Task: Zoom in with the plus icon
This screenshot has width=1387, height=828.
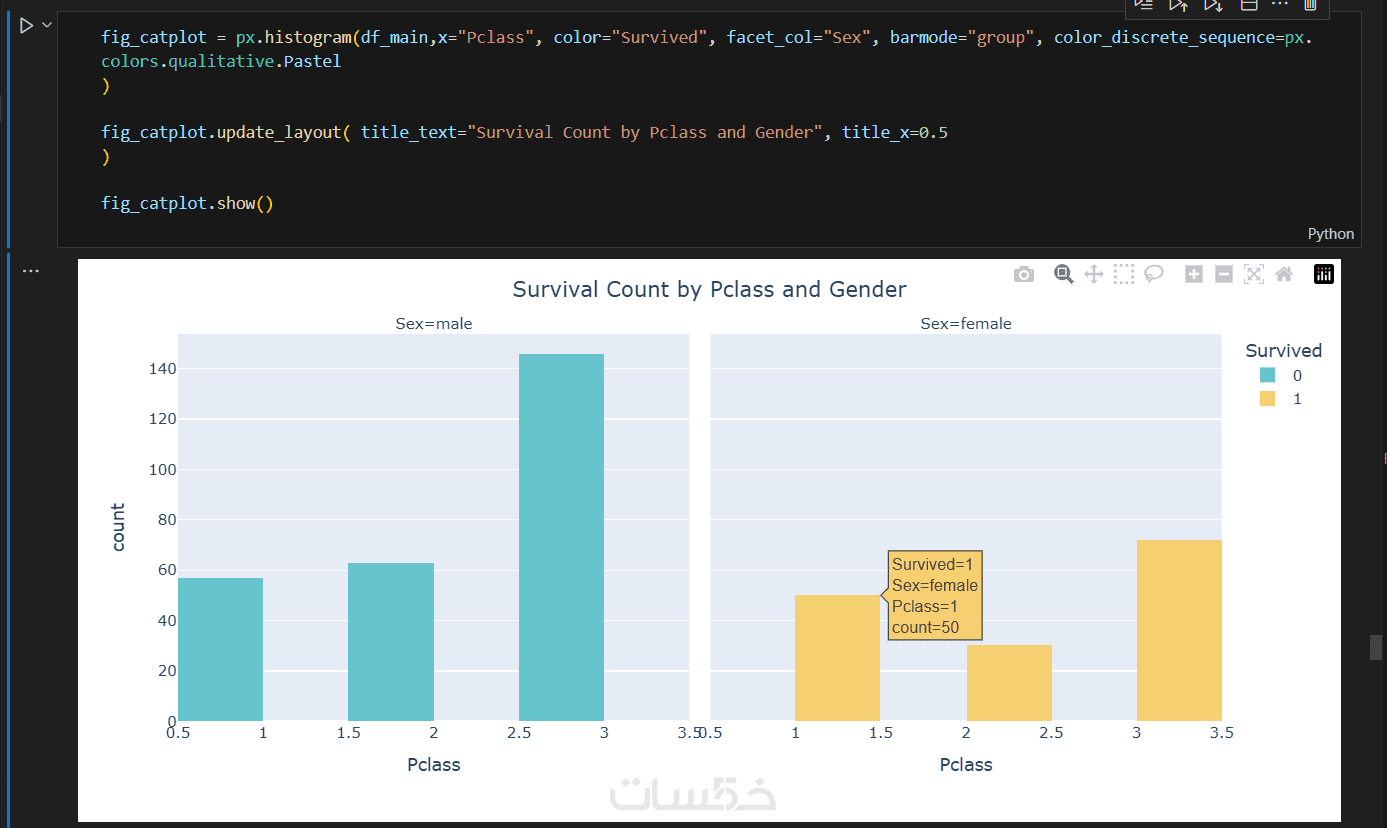Action: tap(1193, 274)
